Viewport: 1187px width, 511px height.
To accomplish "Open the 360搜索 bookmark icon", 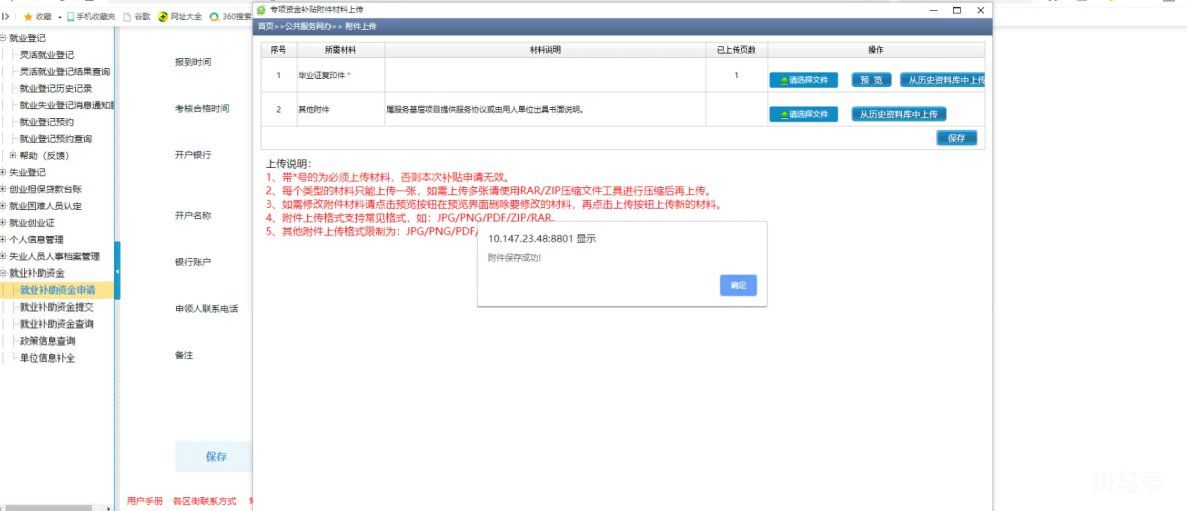I will (215, 17).
